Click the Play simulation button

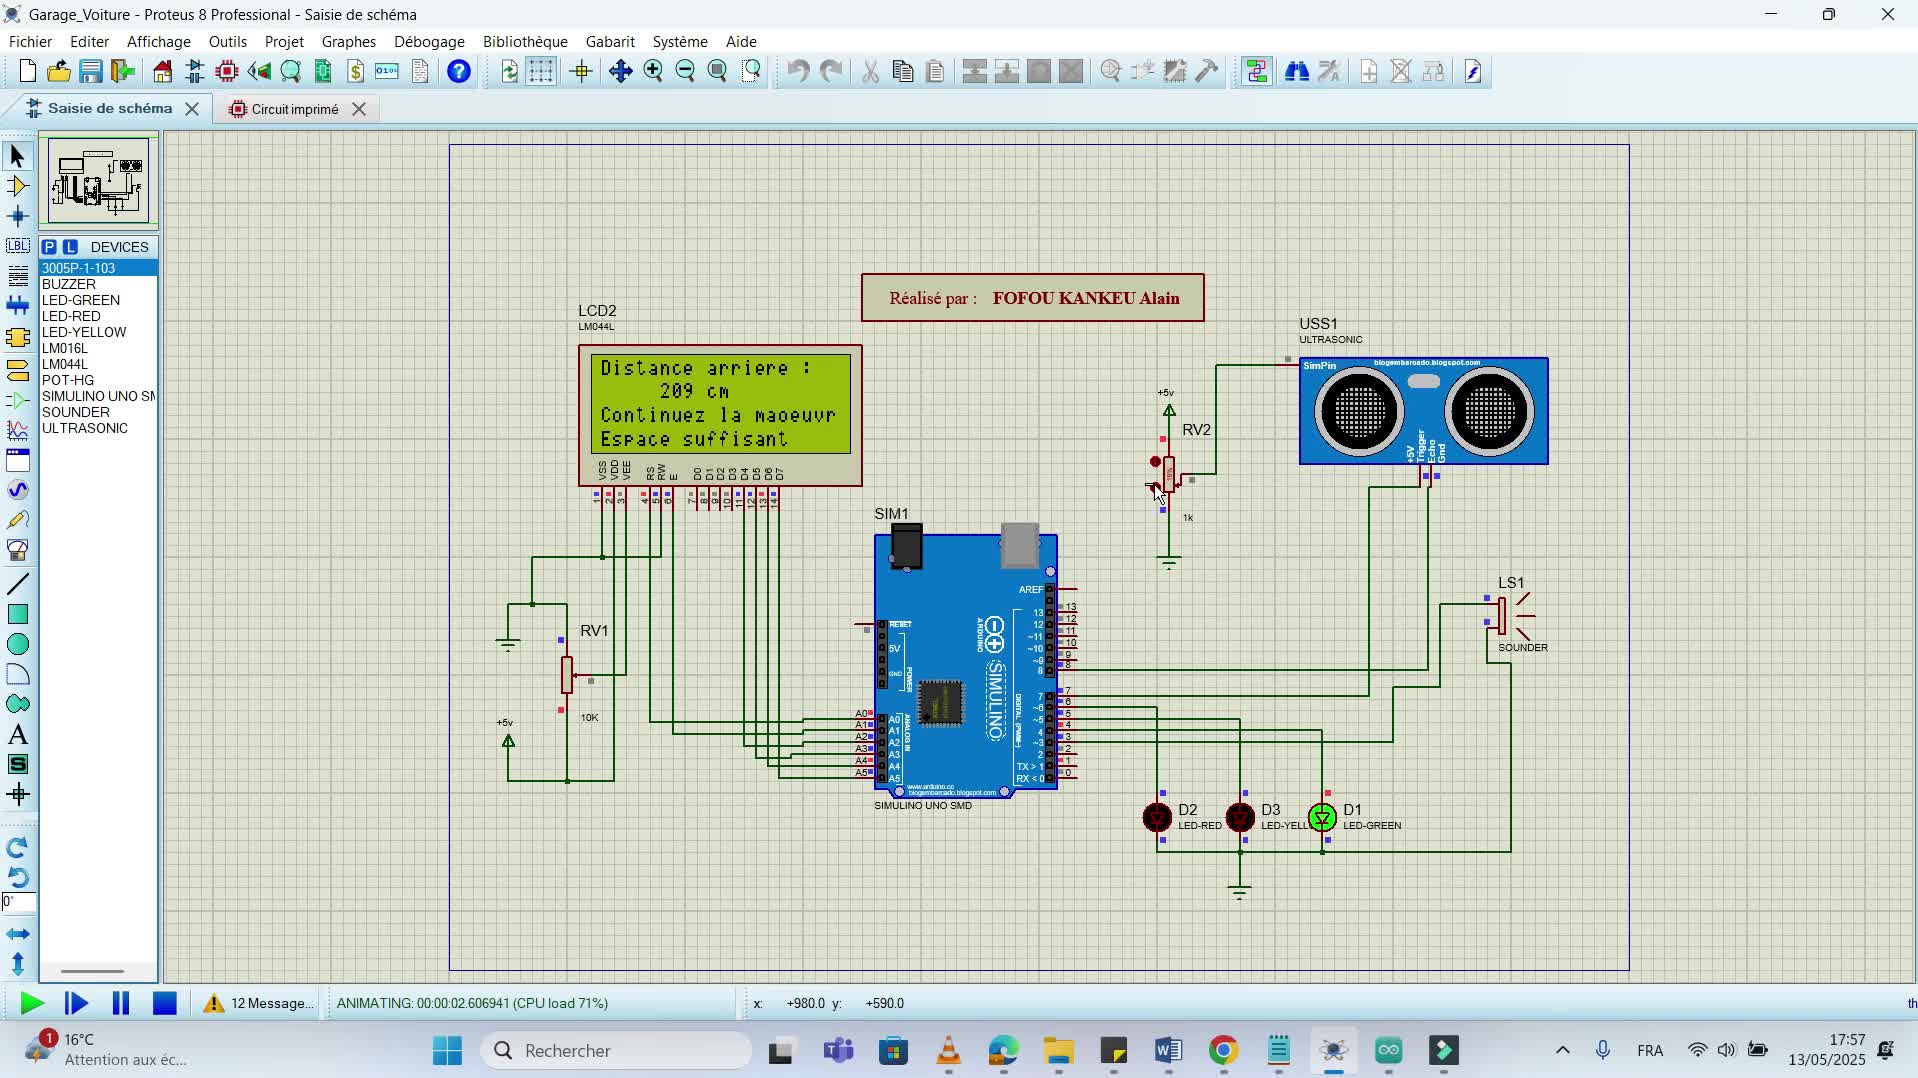(32, 1003)
